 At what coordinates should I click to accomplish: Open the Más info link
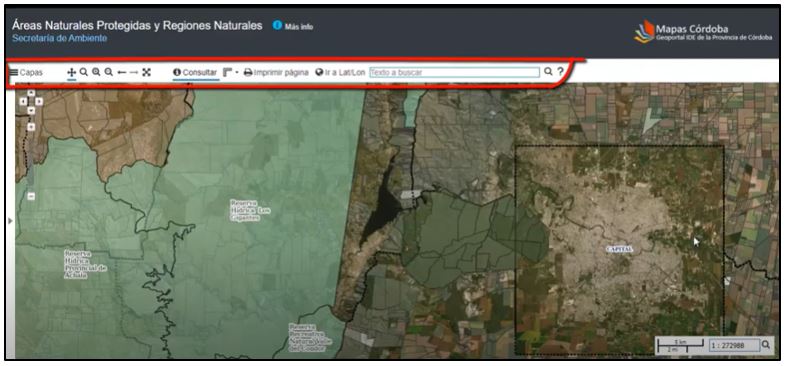click(293, 26)
